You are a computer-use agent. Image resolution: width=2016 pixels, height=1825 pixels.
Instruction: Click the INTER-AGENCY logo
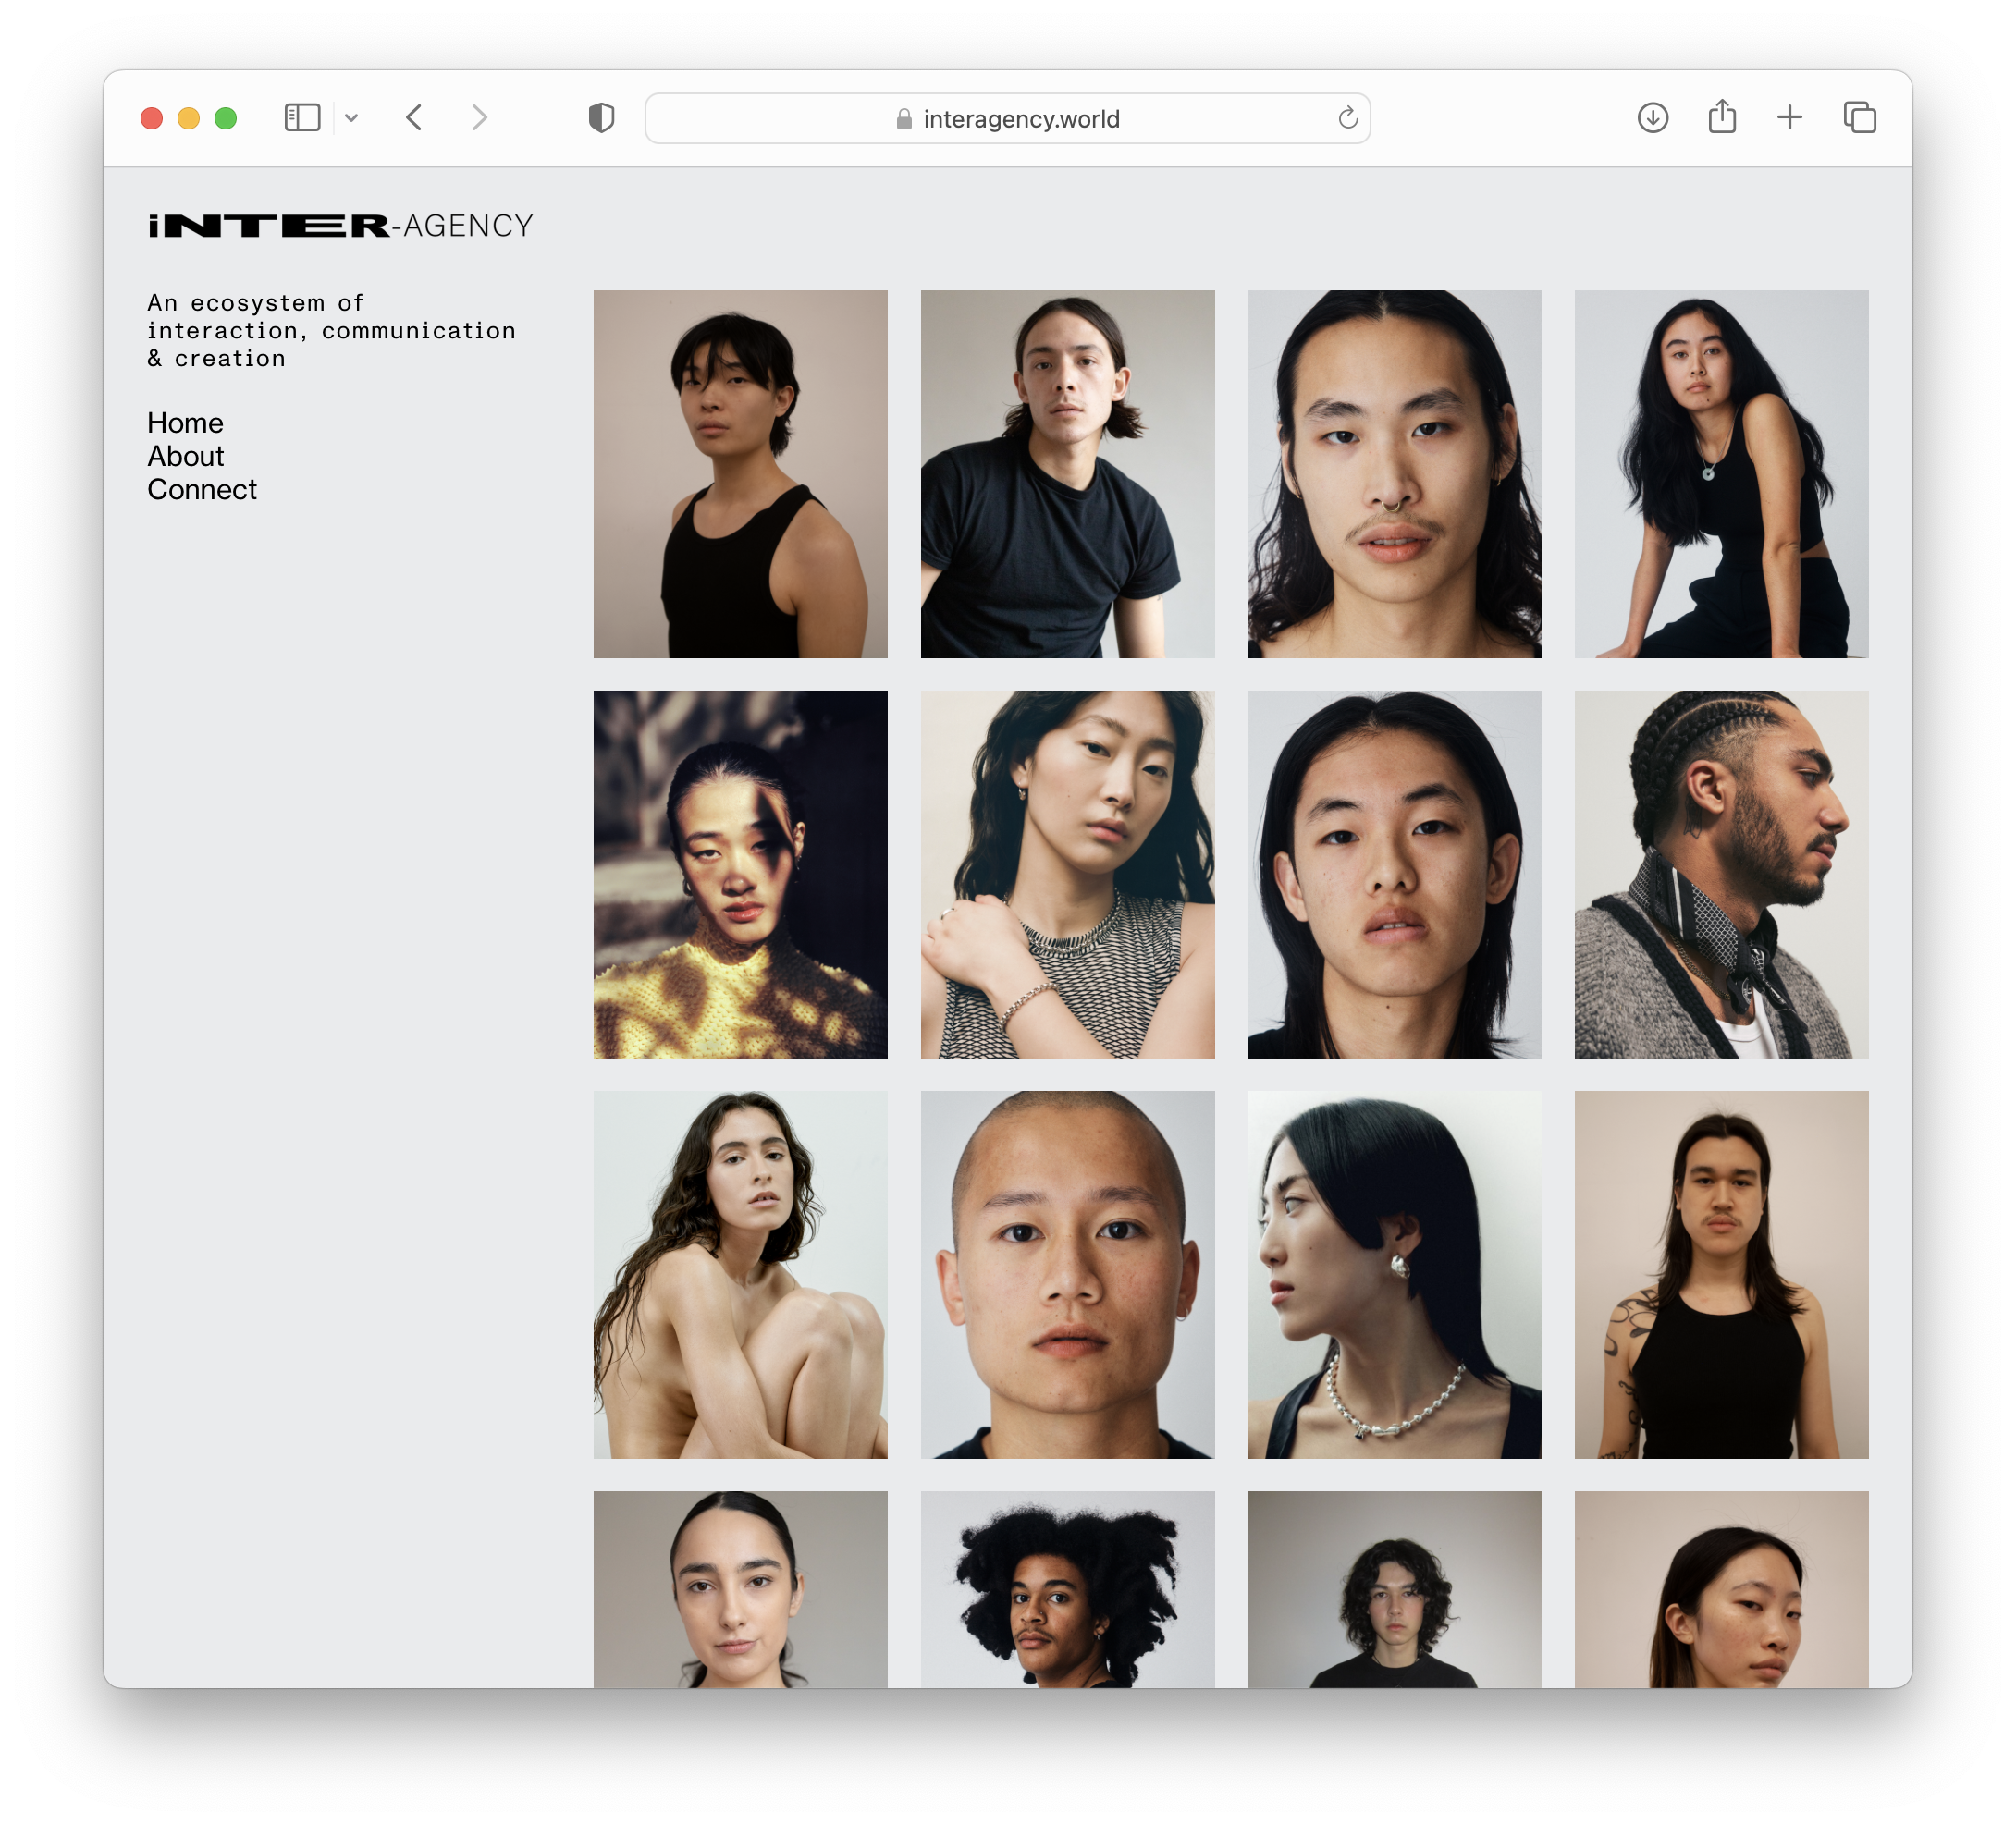click(340, 226)
